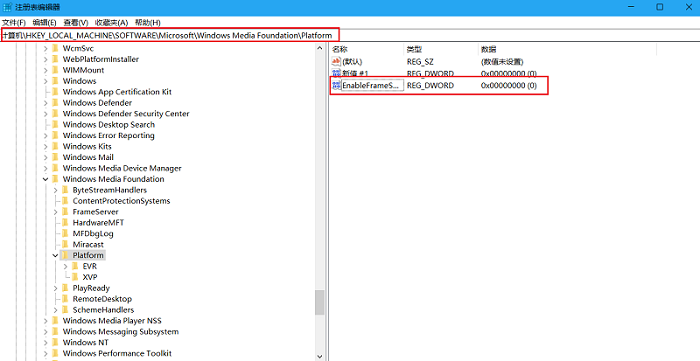Expand the SchemeHandlers key
700x361 pixels.
point(55,310)
